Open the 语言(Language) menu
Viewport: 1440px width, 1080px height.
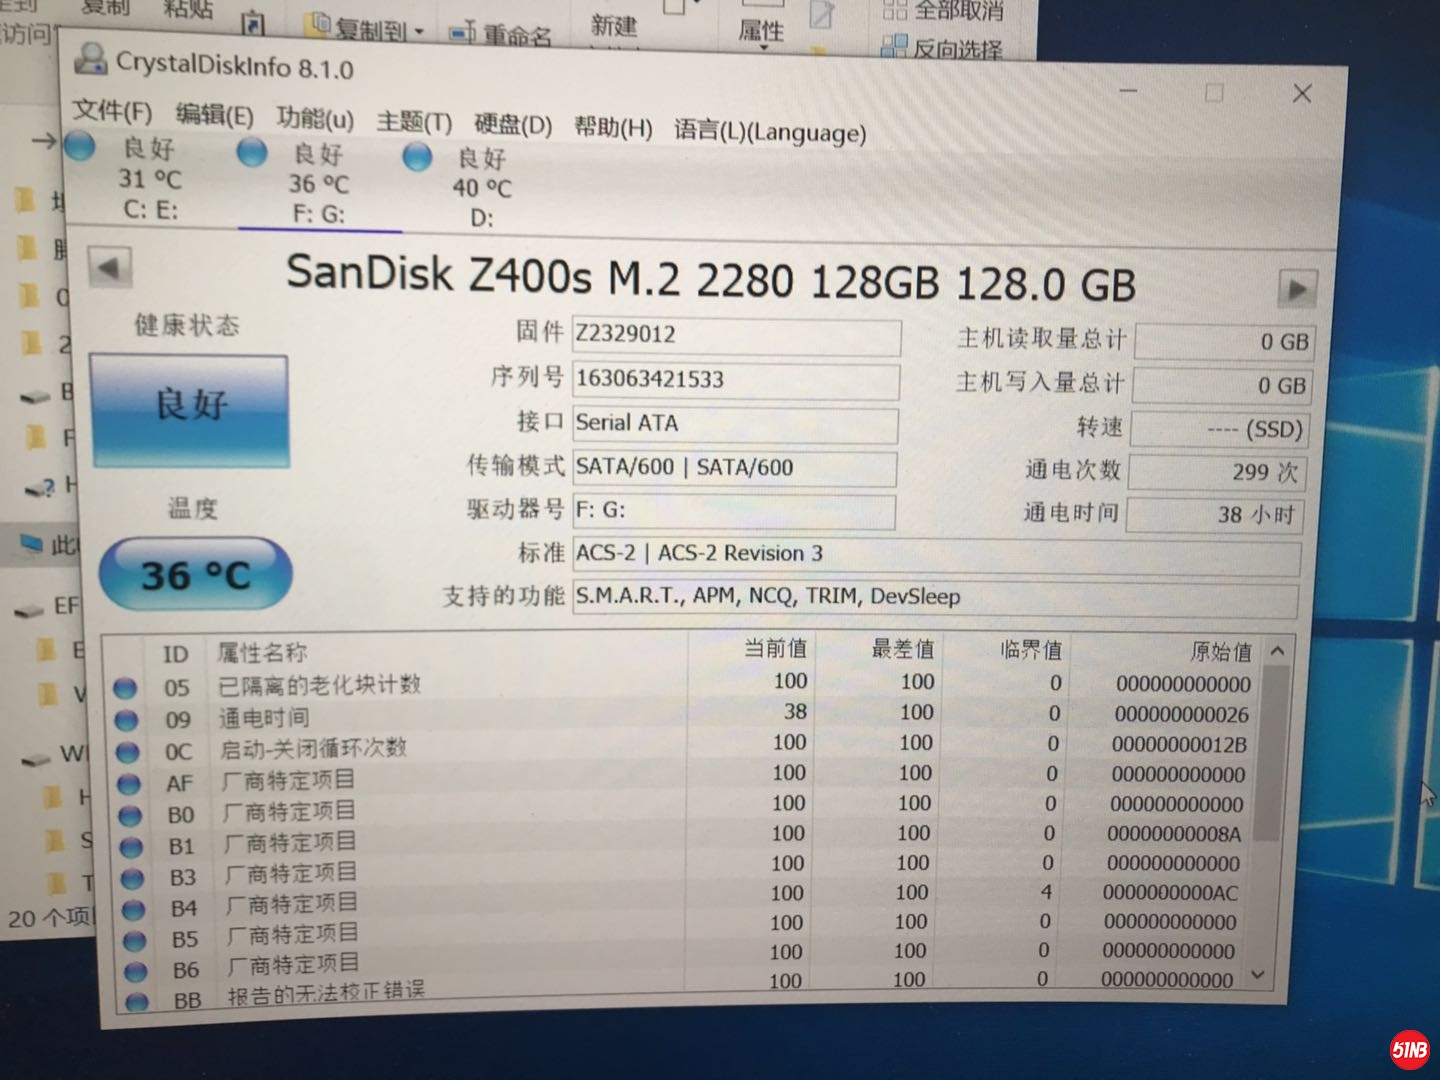pos(770,131)
